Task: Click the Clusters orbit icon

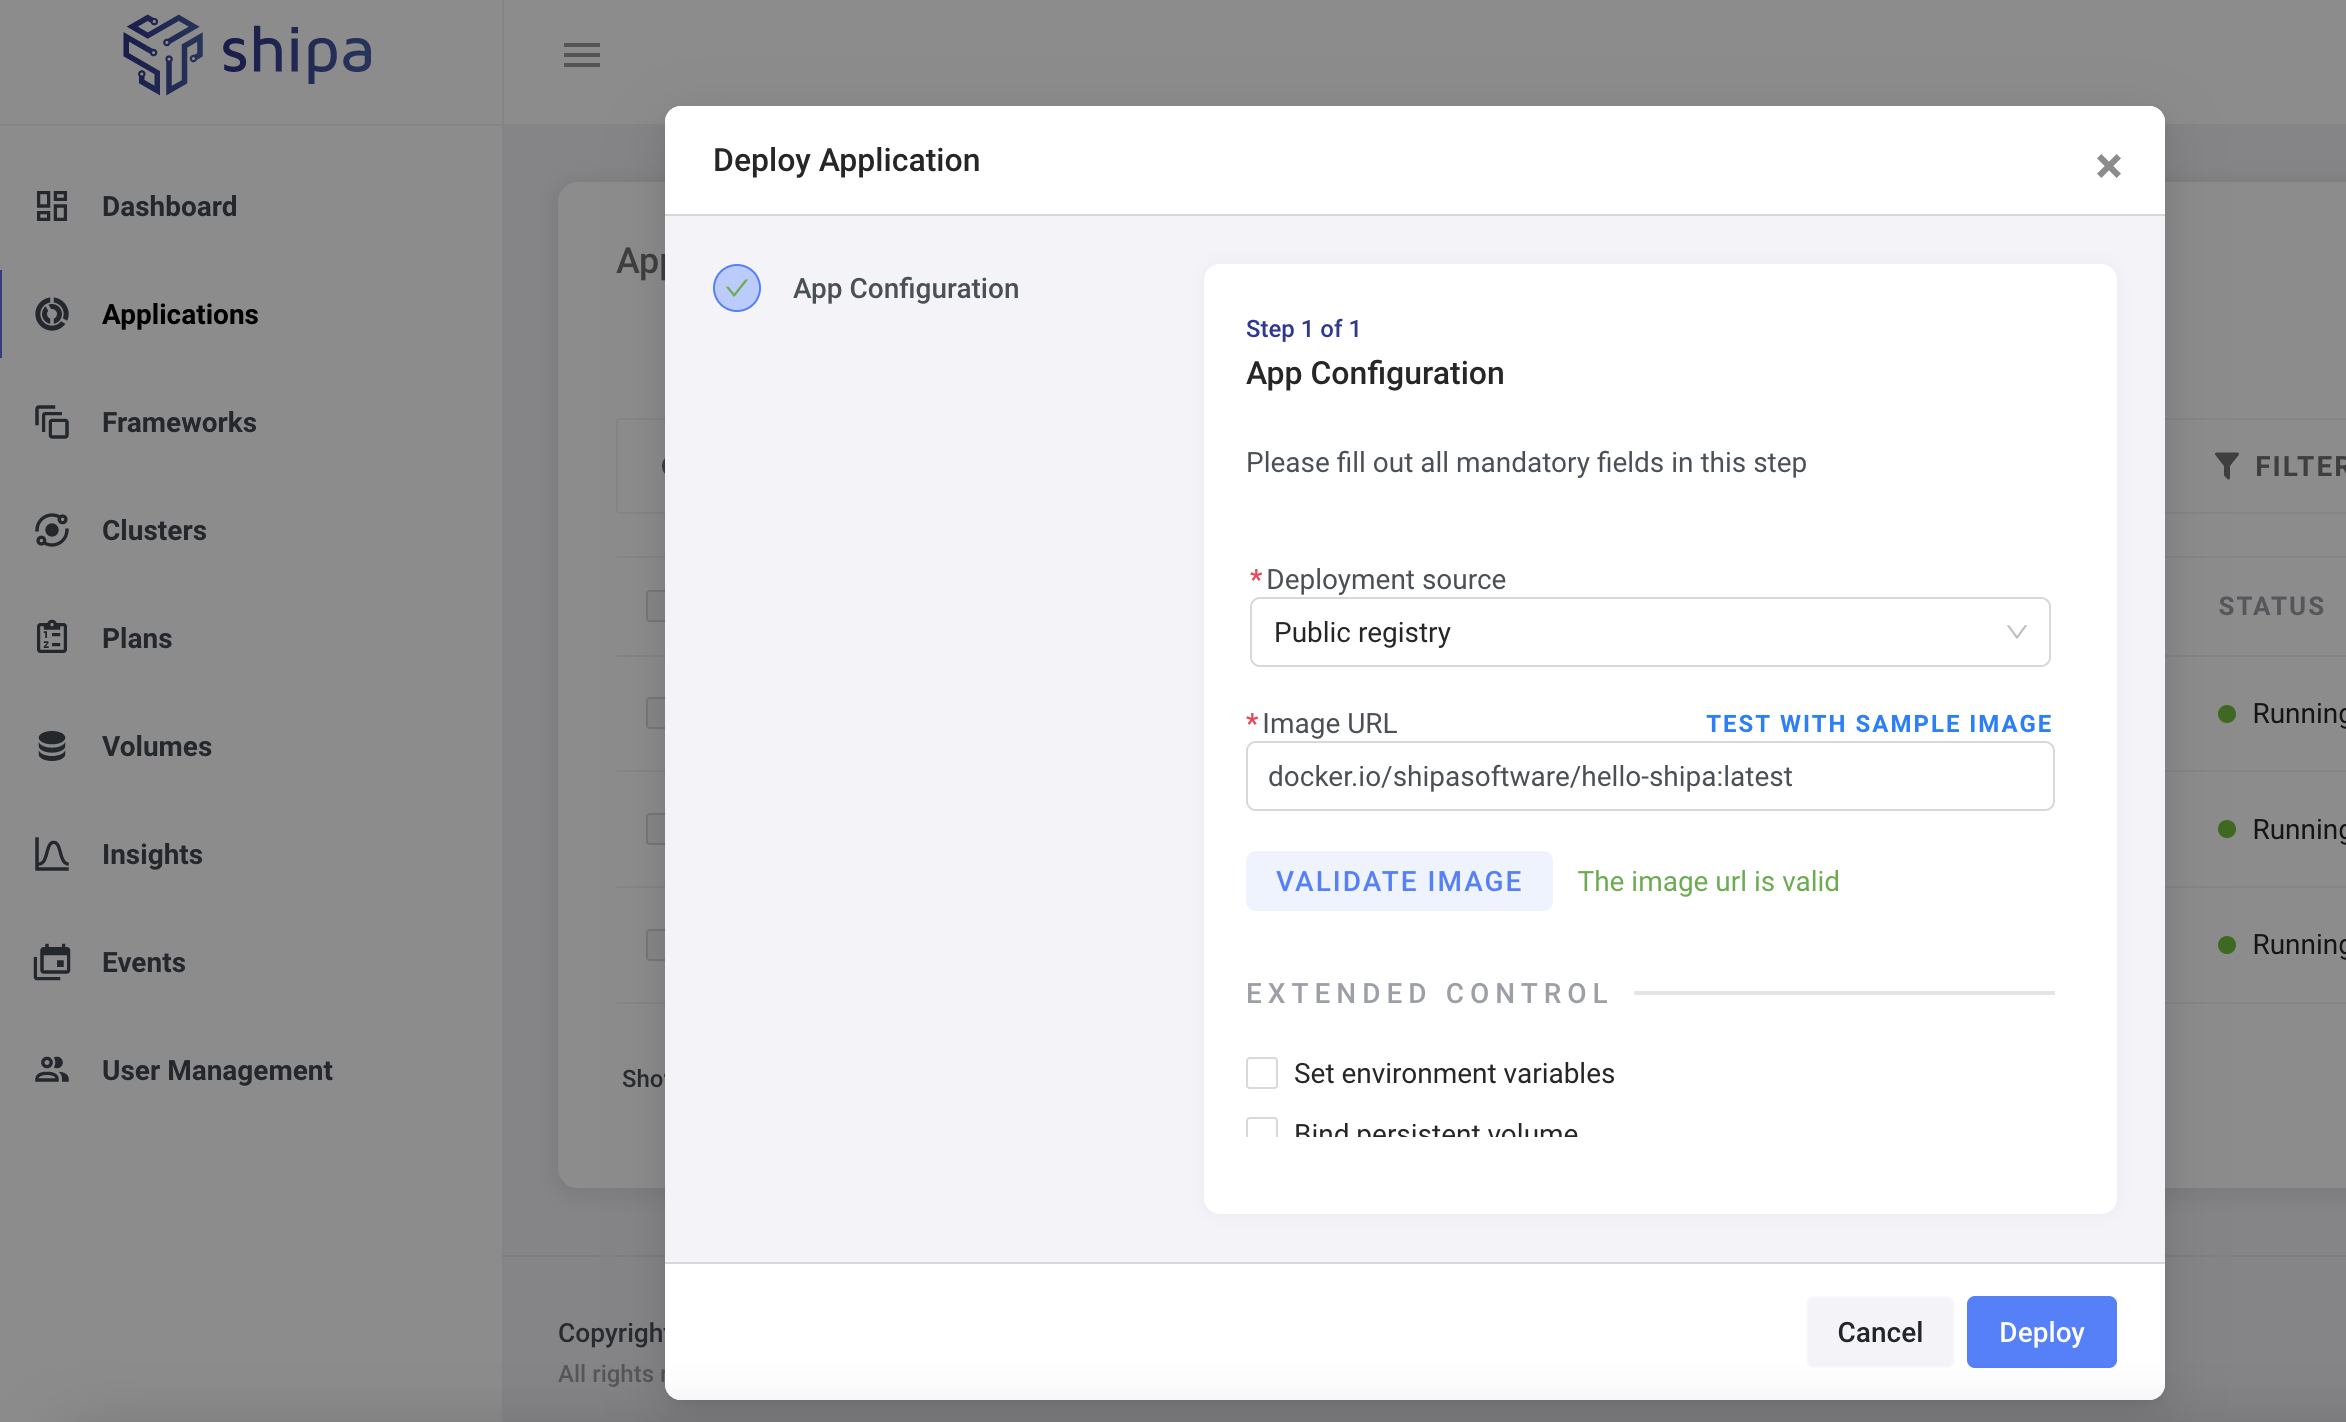Action: (52, 530)
